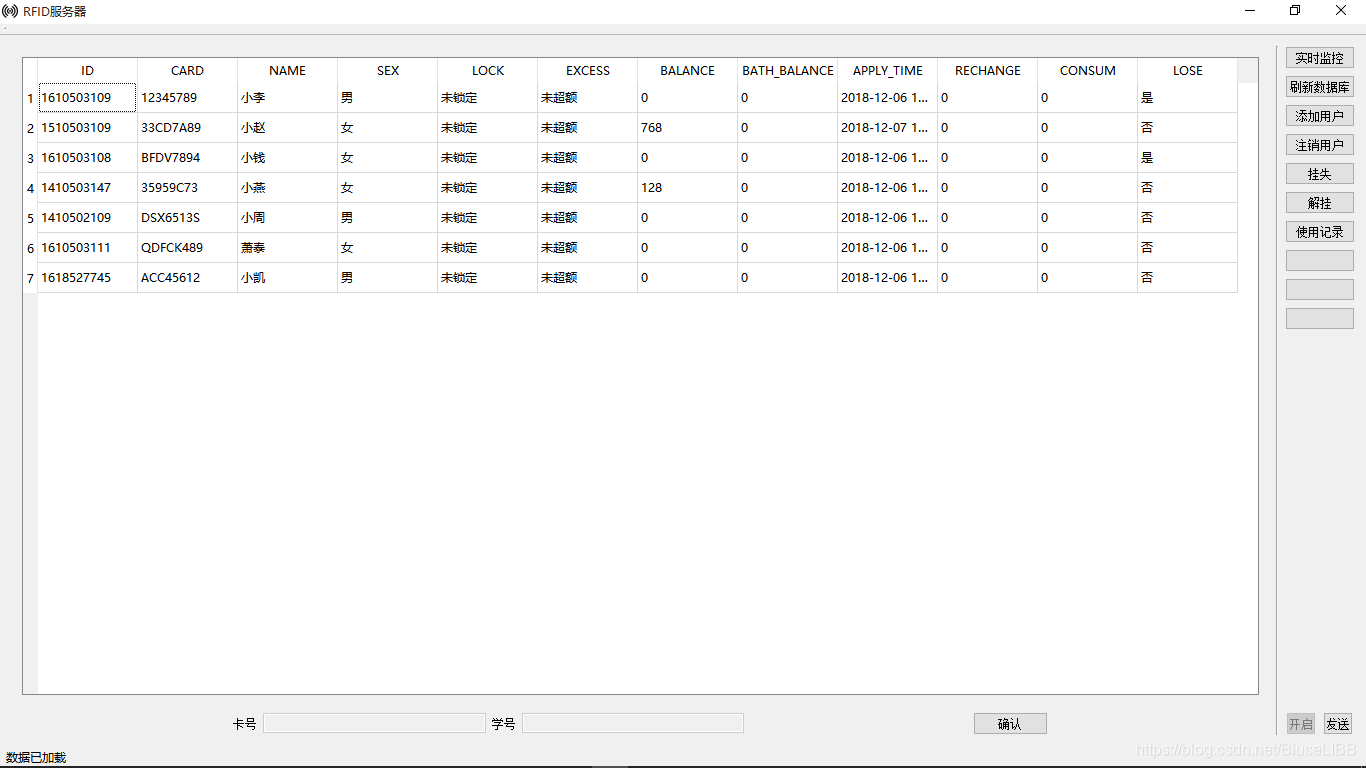Click the 发送 button
Viewport: 1366px width, 768px height.
[x=1337, y=724]
